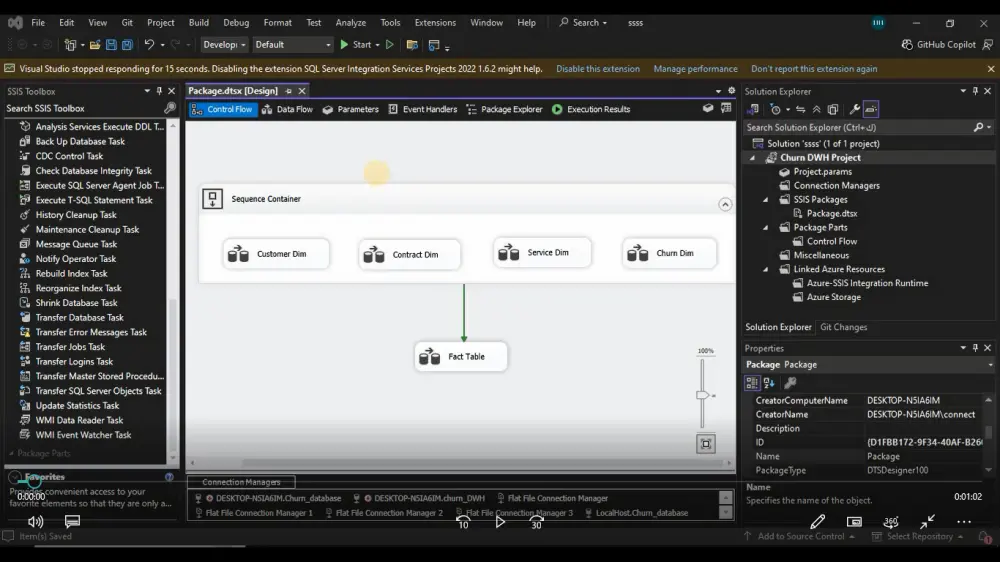Select the Churn Dim data flow task
This screenshot has height=562, width=1000.
point(669,253)
